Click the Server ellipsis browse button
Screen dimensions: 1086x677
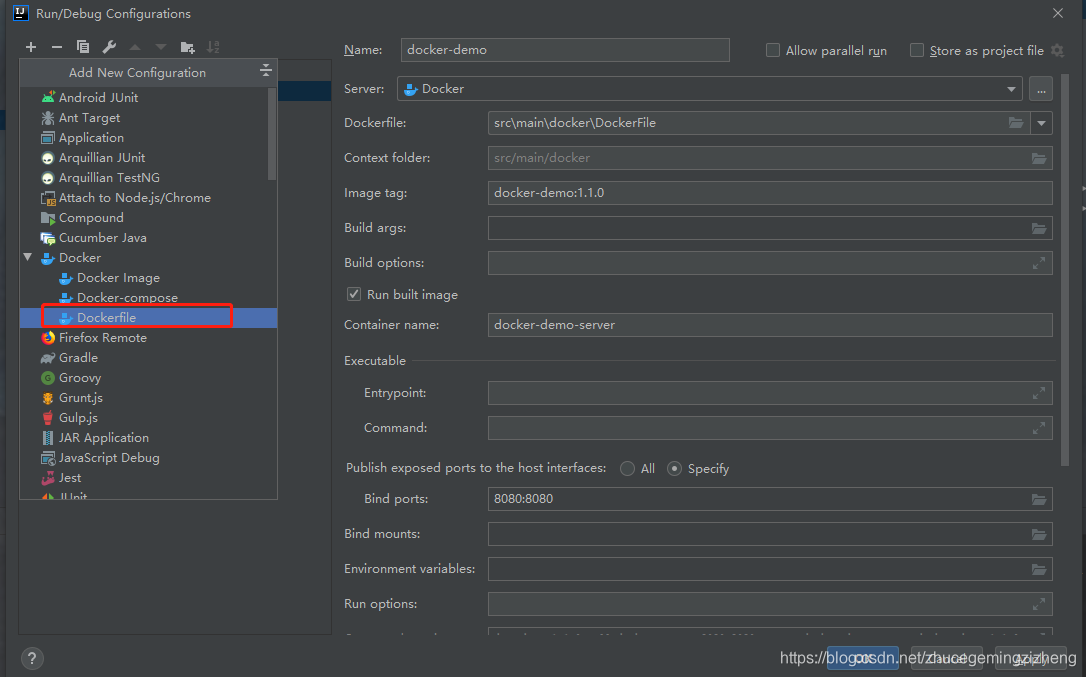click(x=1041, y=89)
